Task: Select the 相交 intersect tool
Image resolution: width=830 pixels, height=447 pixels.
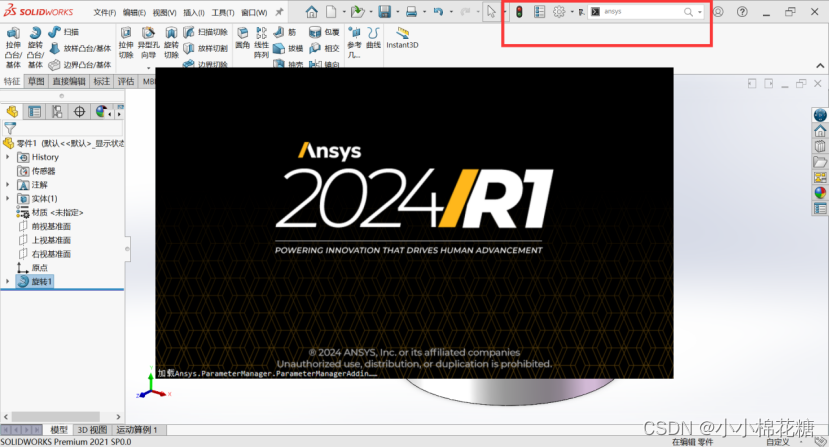Action: click(324, 49)
